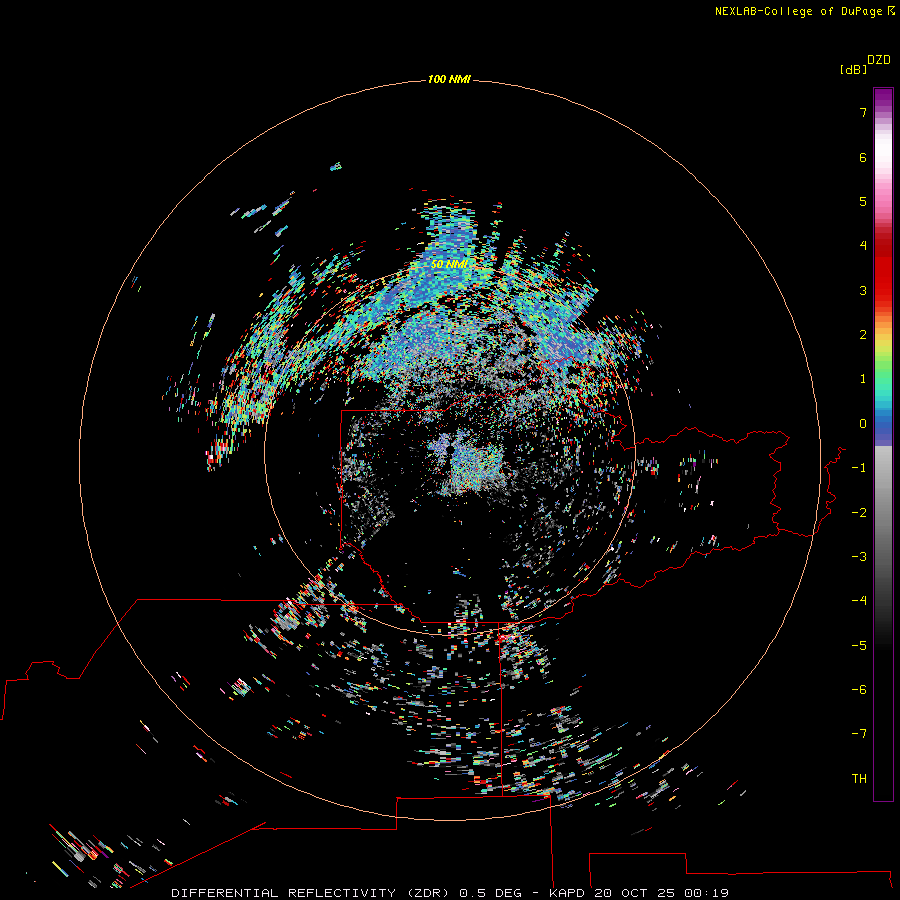Click the TH threshold label on the scale
The height and width of the screenshot is (900, 900).
[x=859, y=779]
